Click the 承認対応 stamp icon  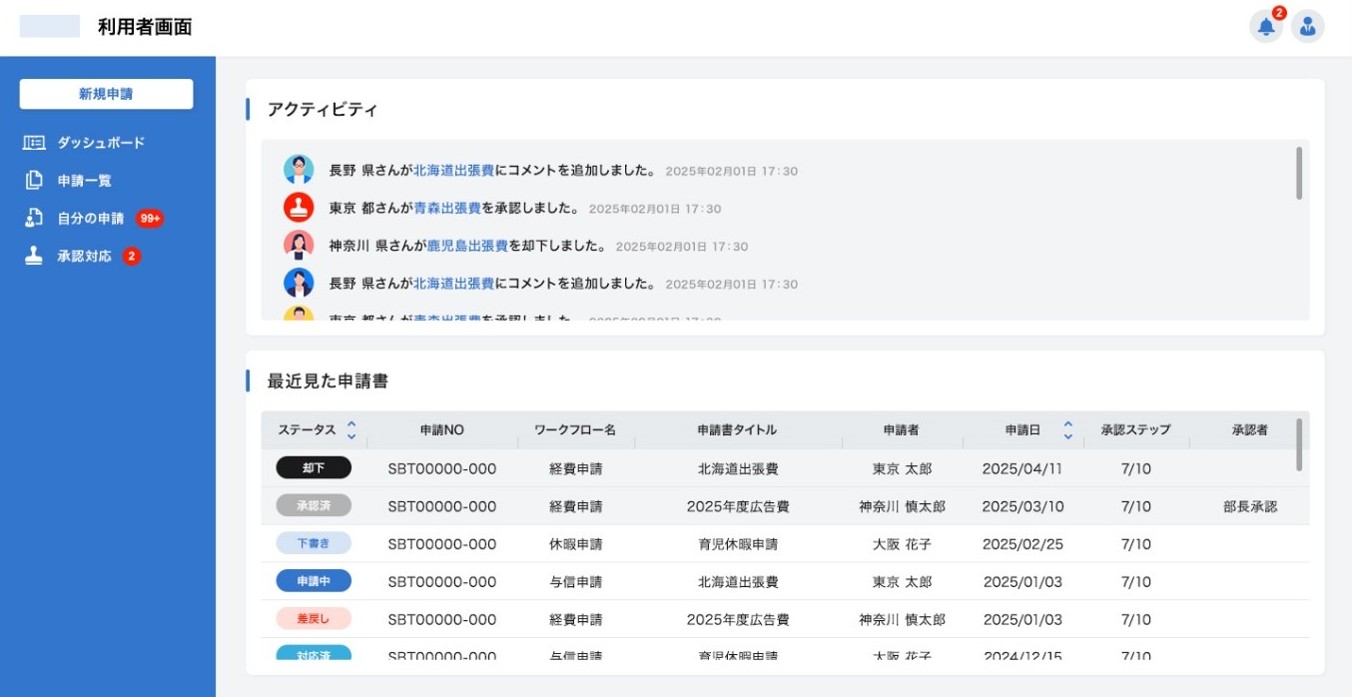[34, 256]
